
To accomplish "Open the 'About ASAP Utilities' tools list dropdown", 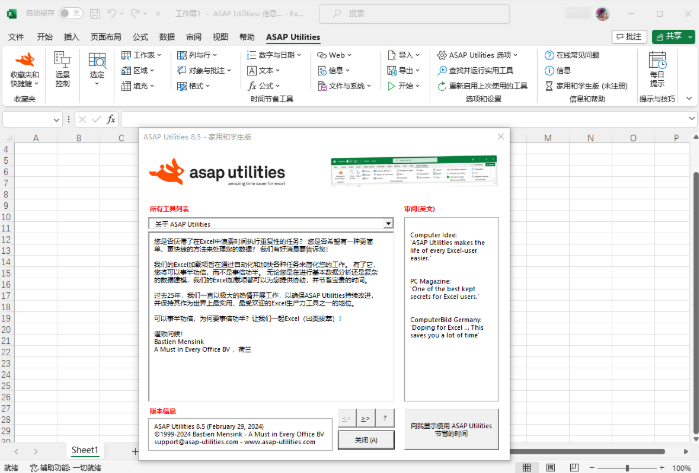I will (388, 223).
